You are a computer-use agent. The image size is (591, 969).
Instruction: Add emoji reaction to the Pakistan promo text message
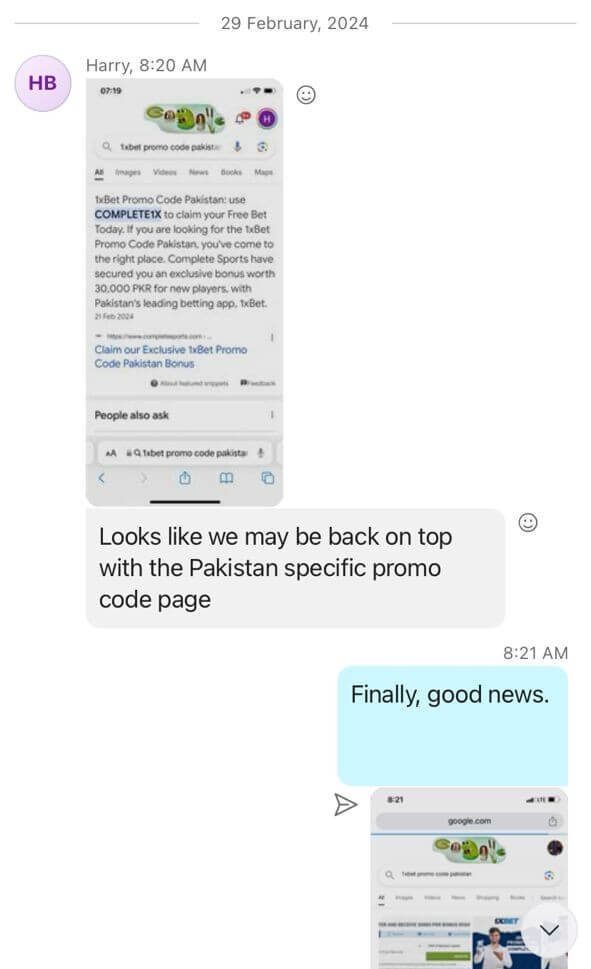[527, 522]
